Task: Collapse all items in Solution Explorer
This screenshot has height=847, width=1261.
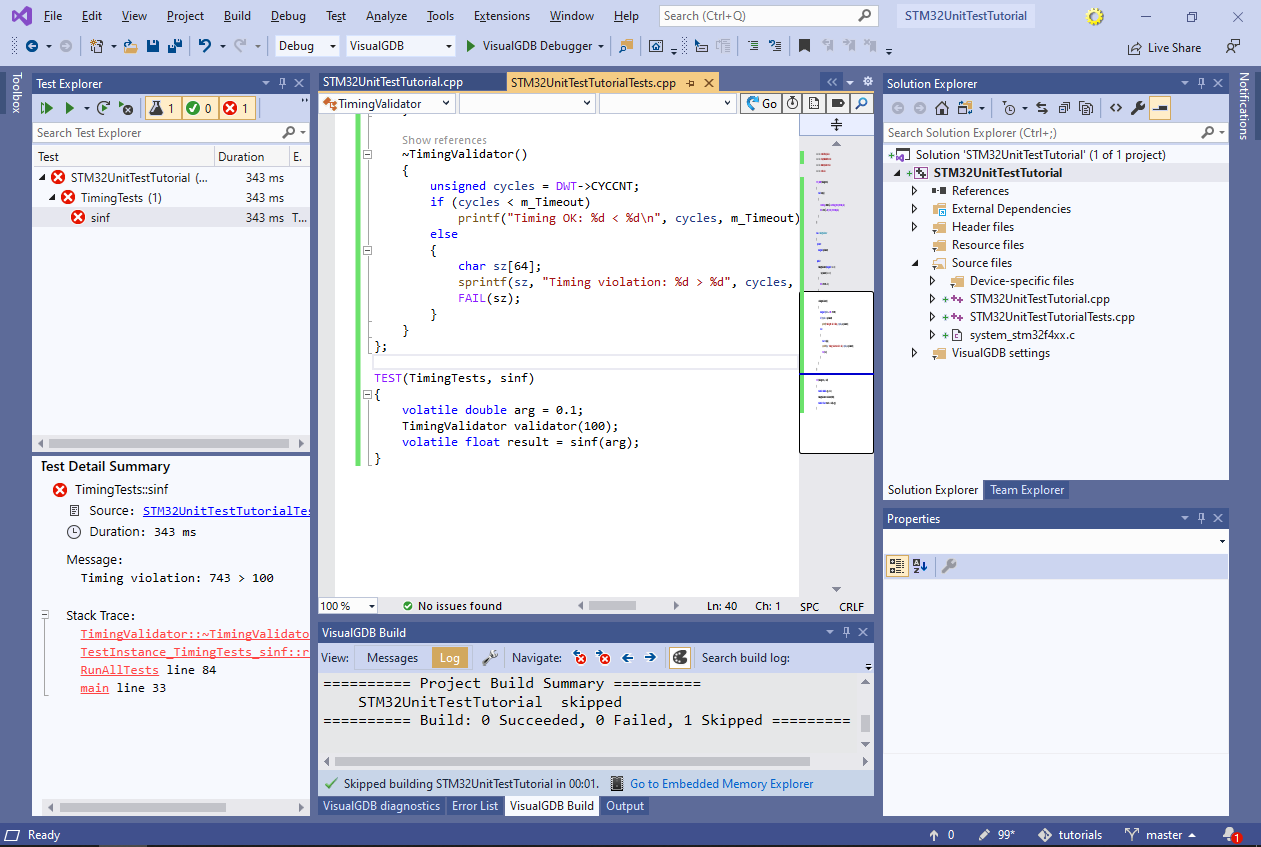Action: 1064,108
